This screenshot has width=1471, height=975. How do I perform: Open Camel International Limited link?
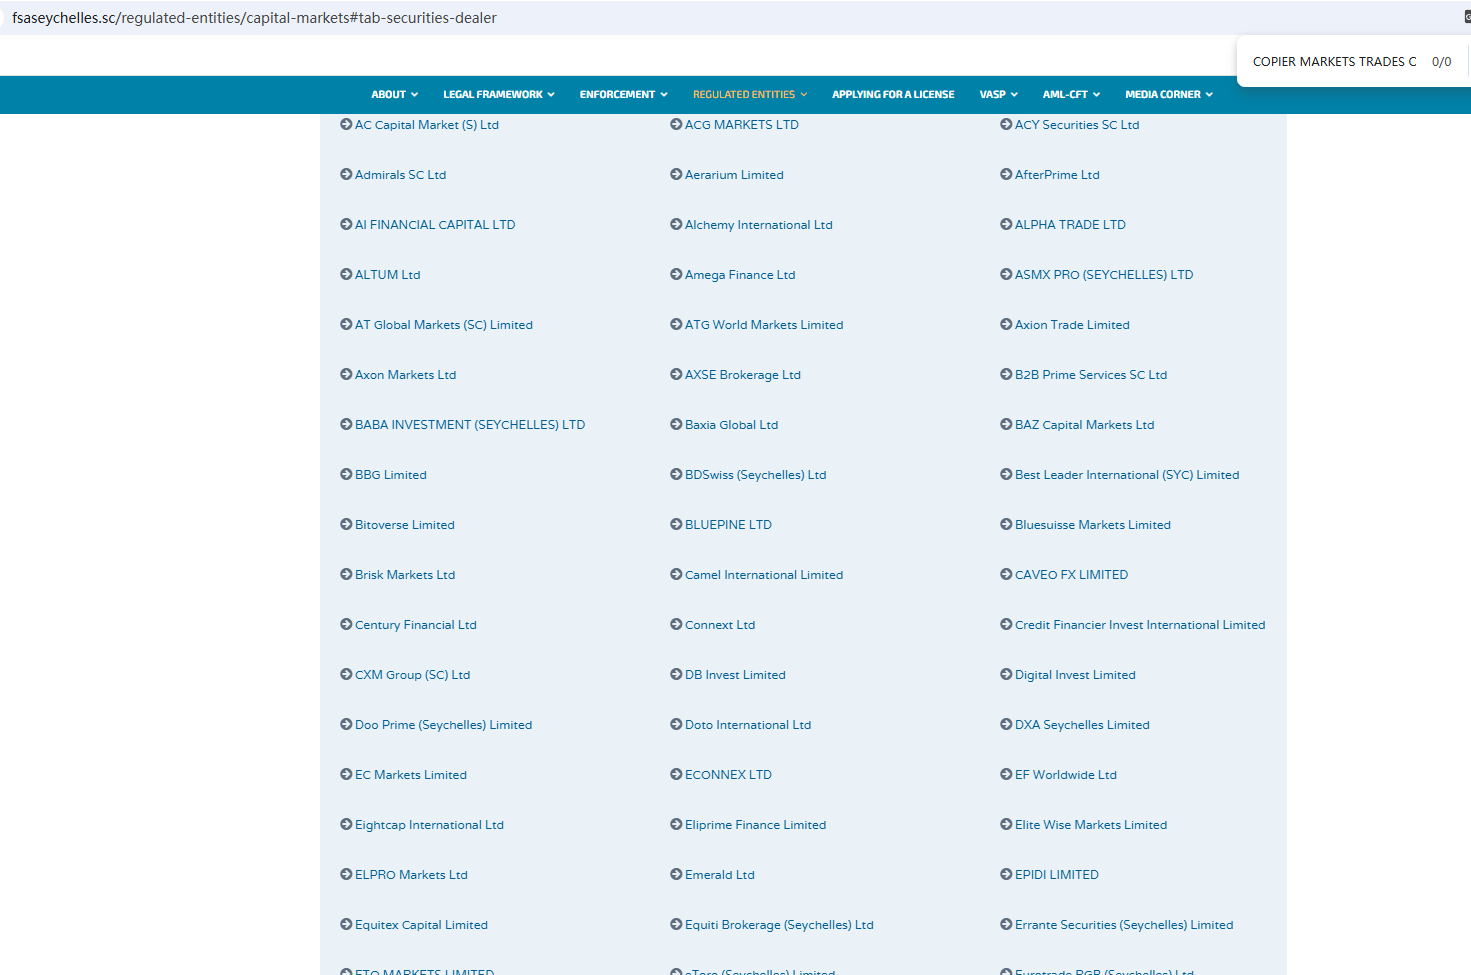click(x=764, y=575)
